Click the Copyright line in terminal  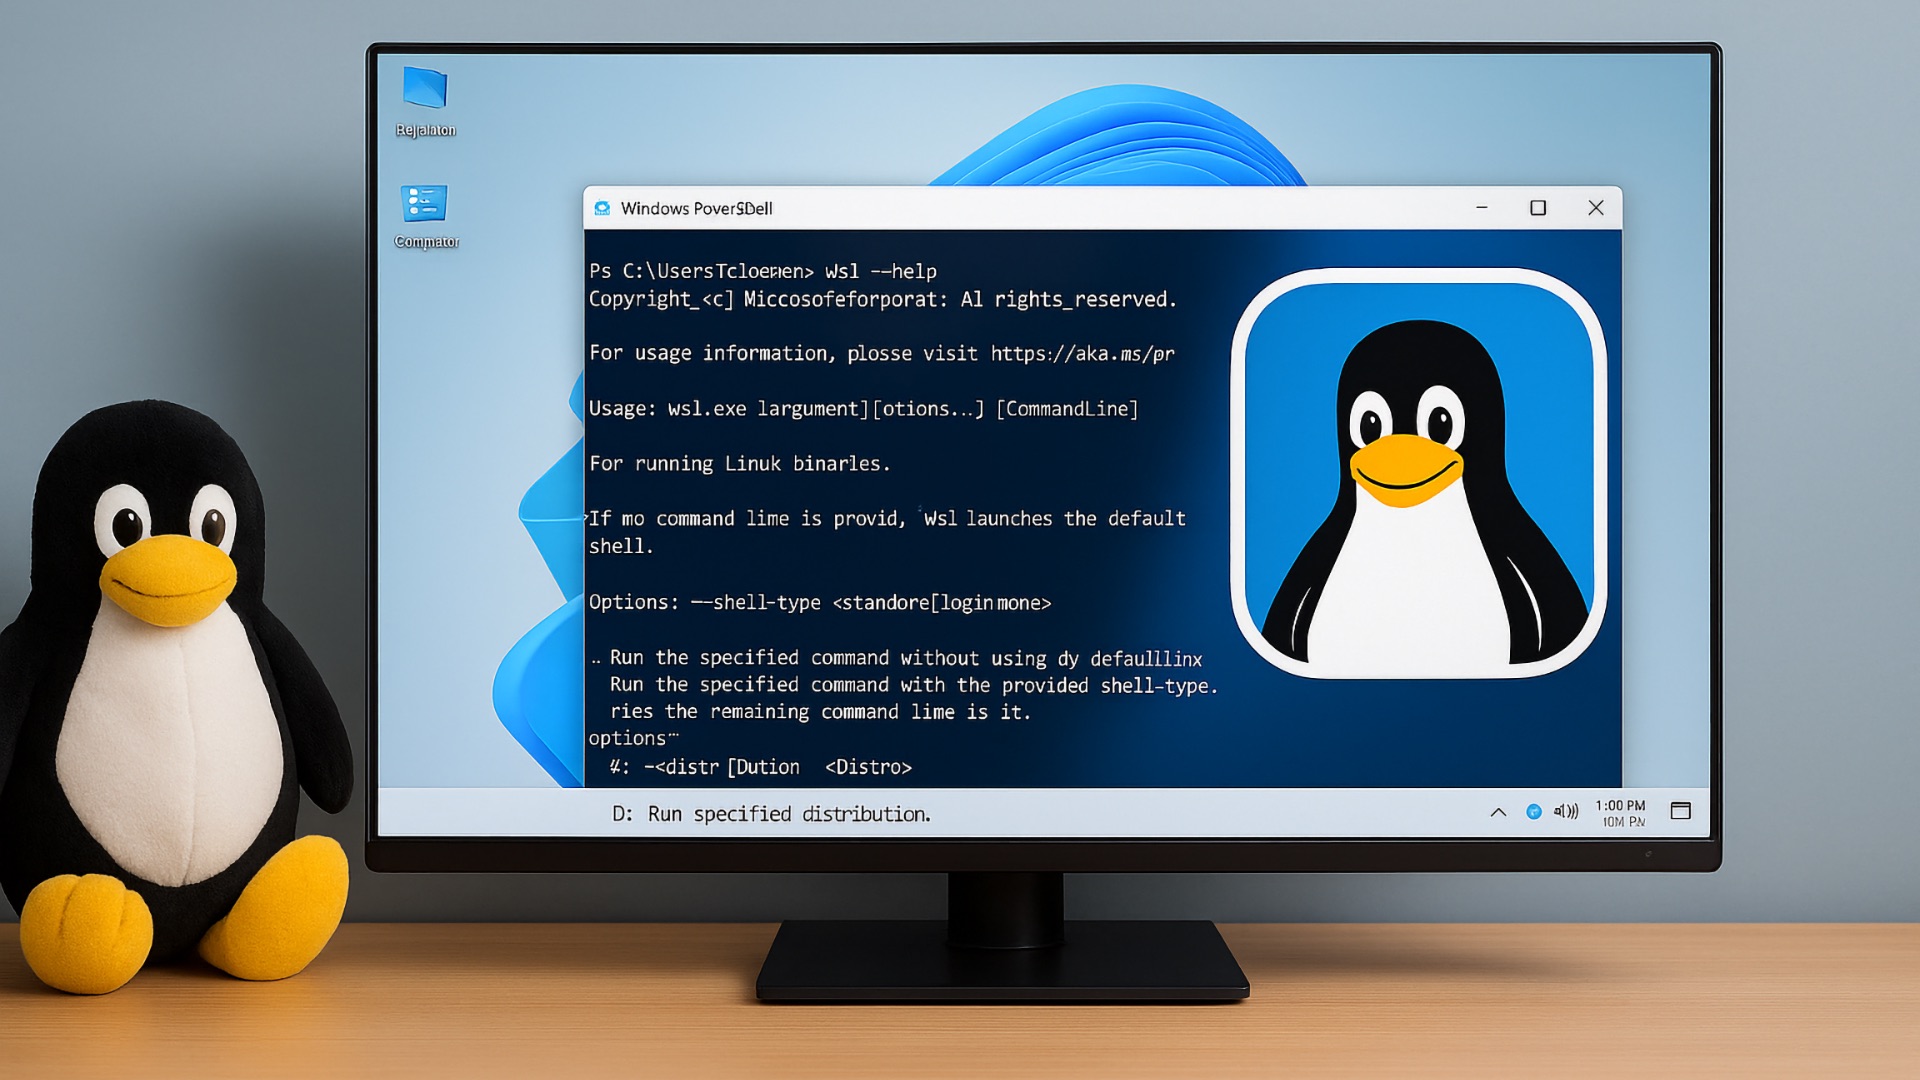(x=883, y=299)
